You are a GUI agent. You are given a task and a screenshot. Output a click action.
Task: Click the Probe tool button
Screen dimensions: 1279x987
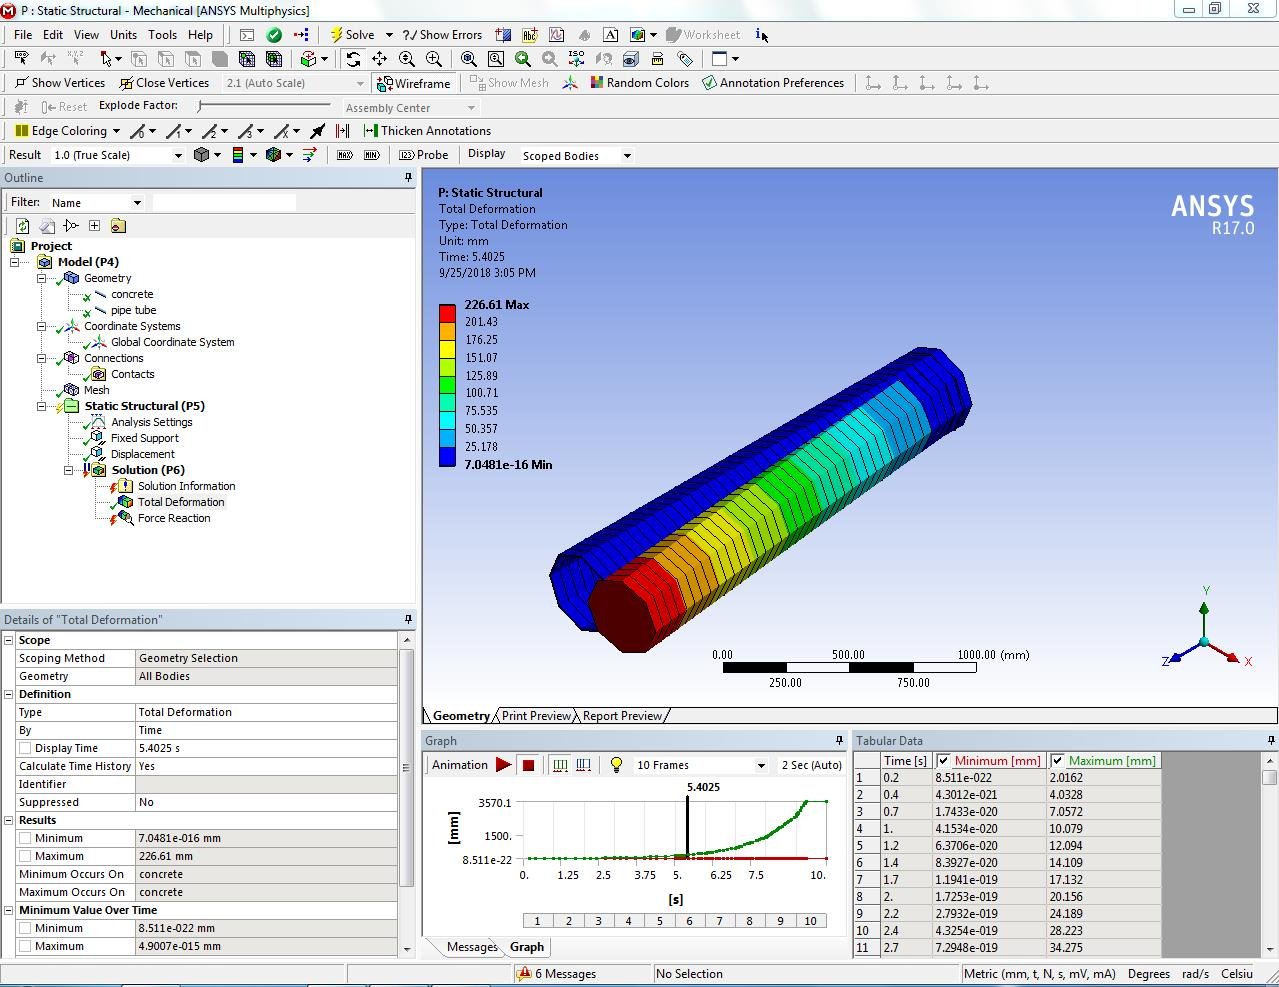(423, 155)
